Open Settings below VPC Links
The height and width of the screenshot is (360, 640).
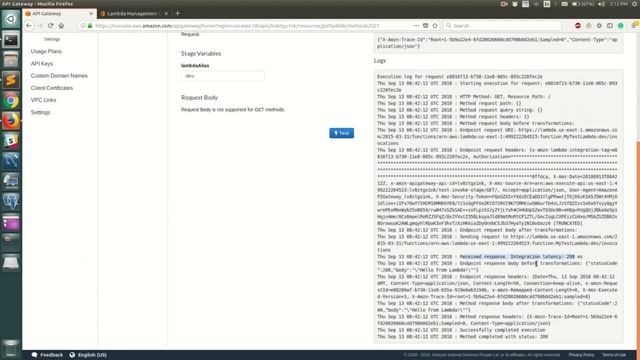[40, 112]
